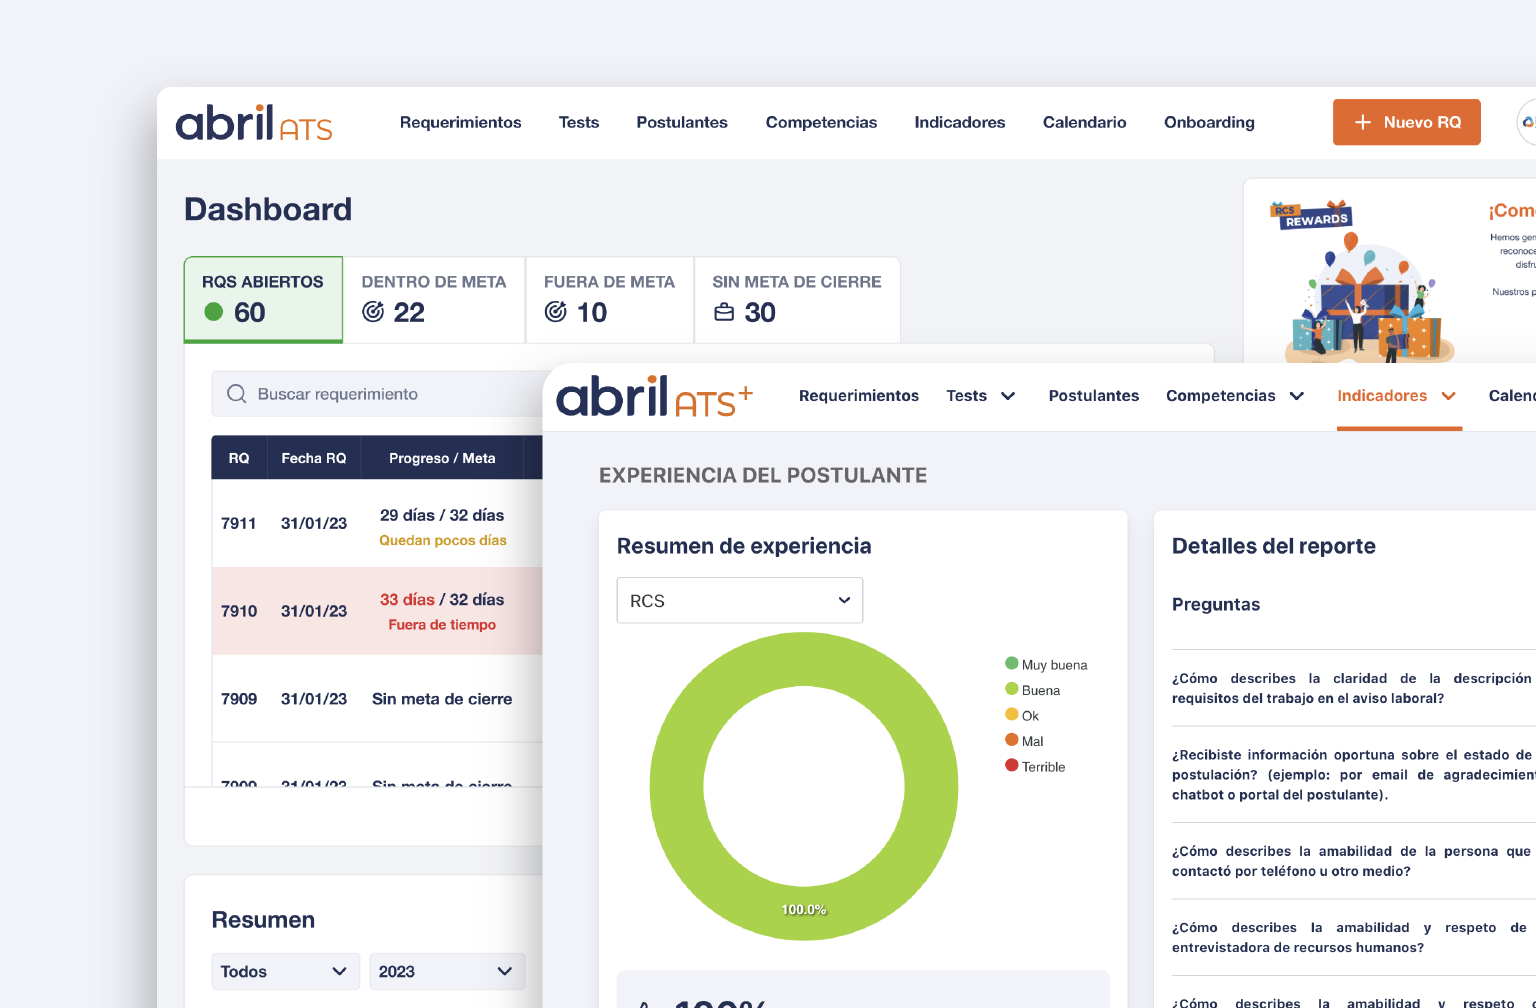The height and width of the screenshot is (1008, 1536).
Task: Open Onboarding in back window navigation
Action: coord(1209,122)
